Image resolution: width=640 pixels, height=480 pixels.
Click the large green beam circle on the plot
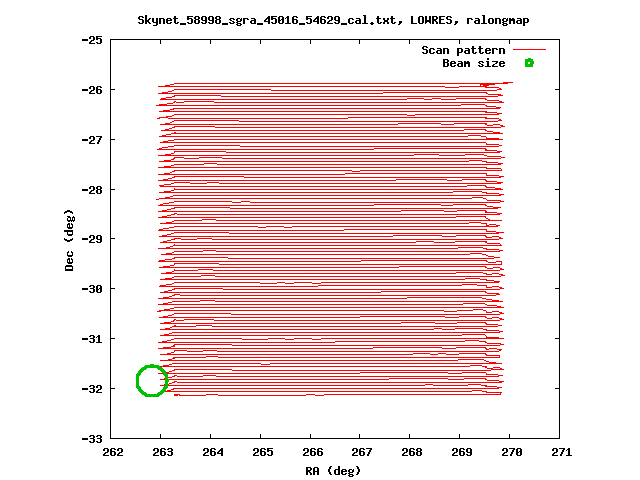152,380
